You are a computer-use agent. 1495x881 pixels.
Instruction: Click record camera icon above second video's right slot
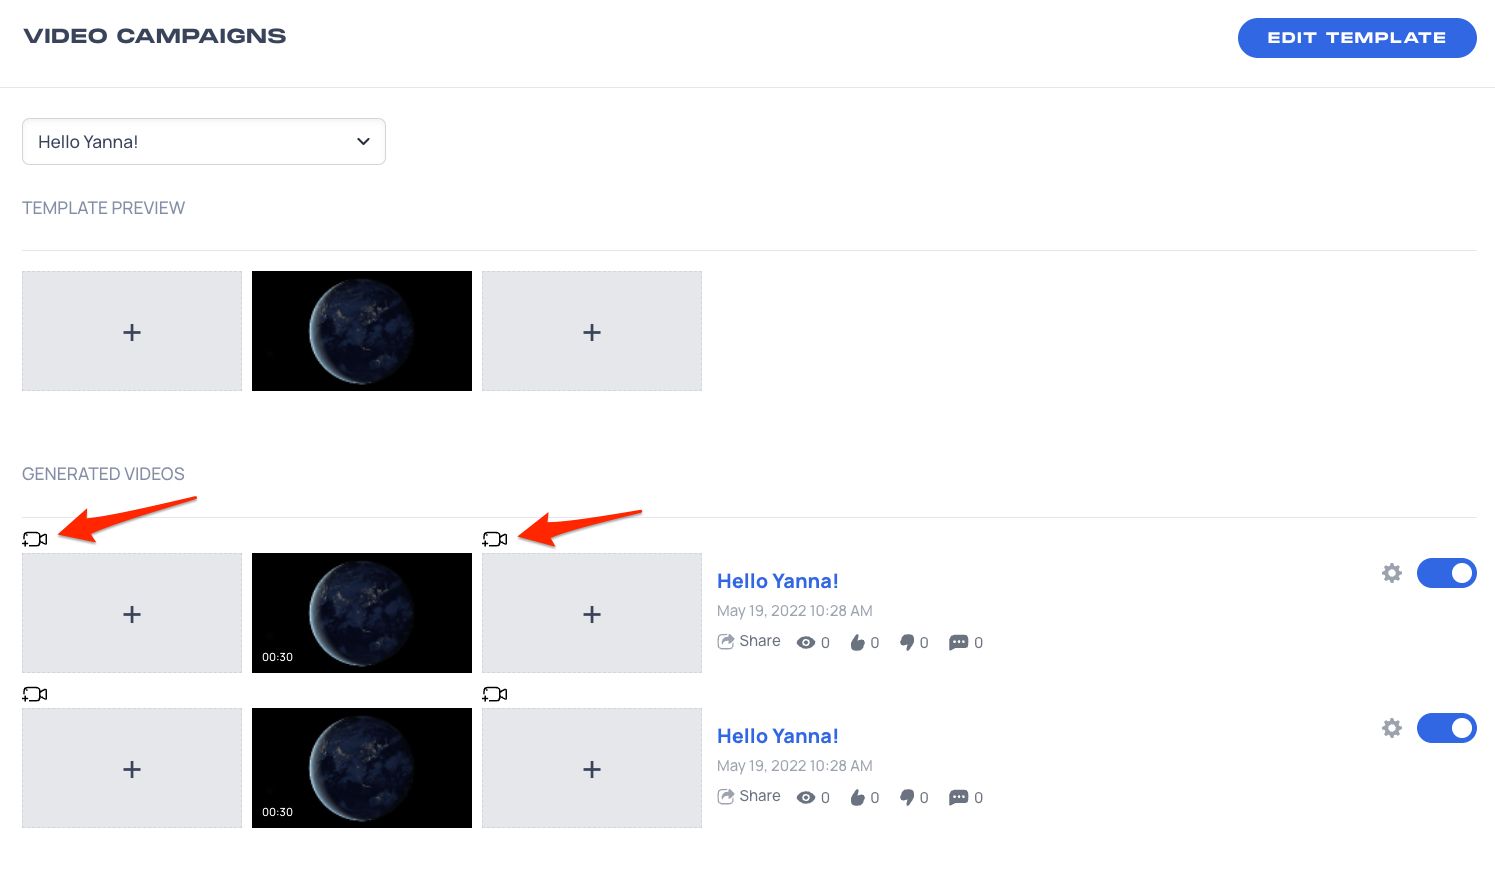(x=495, y=694)
